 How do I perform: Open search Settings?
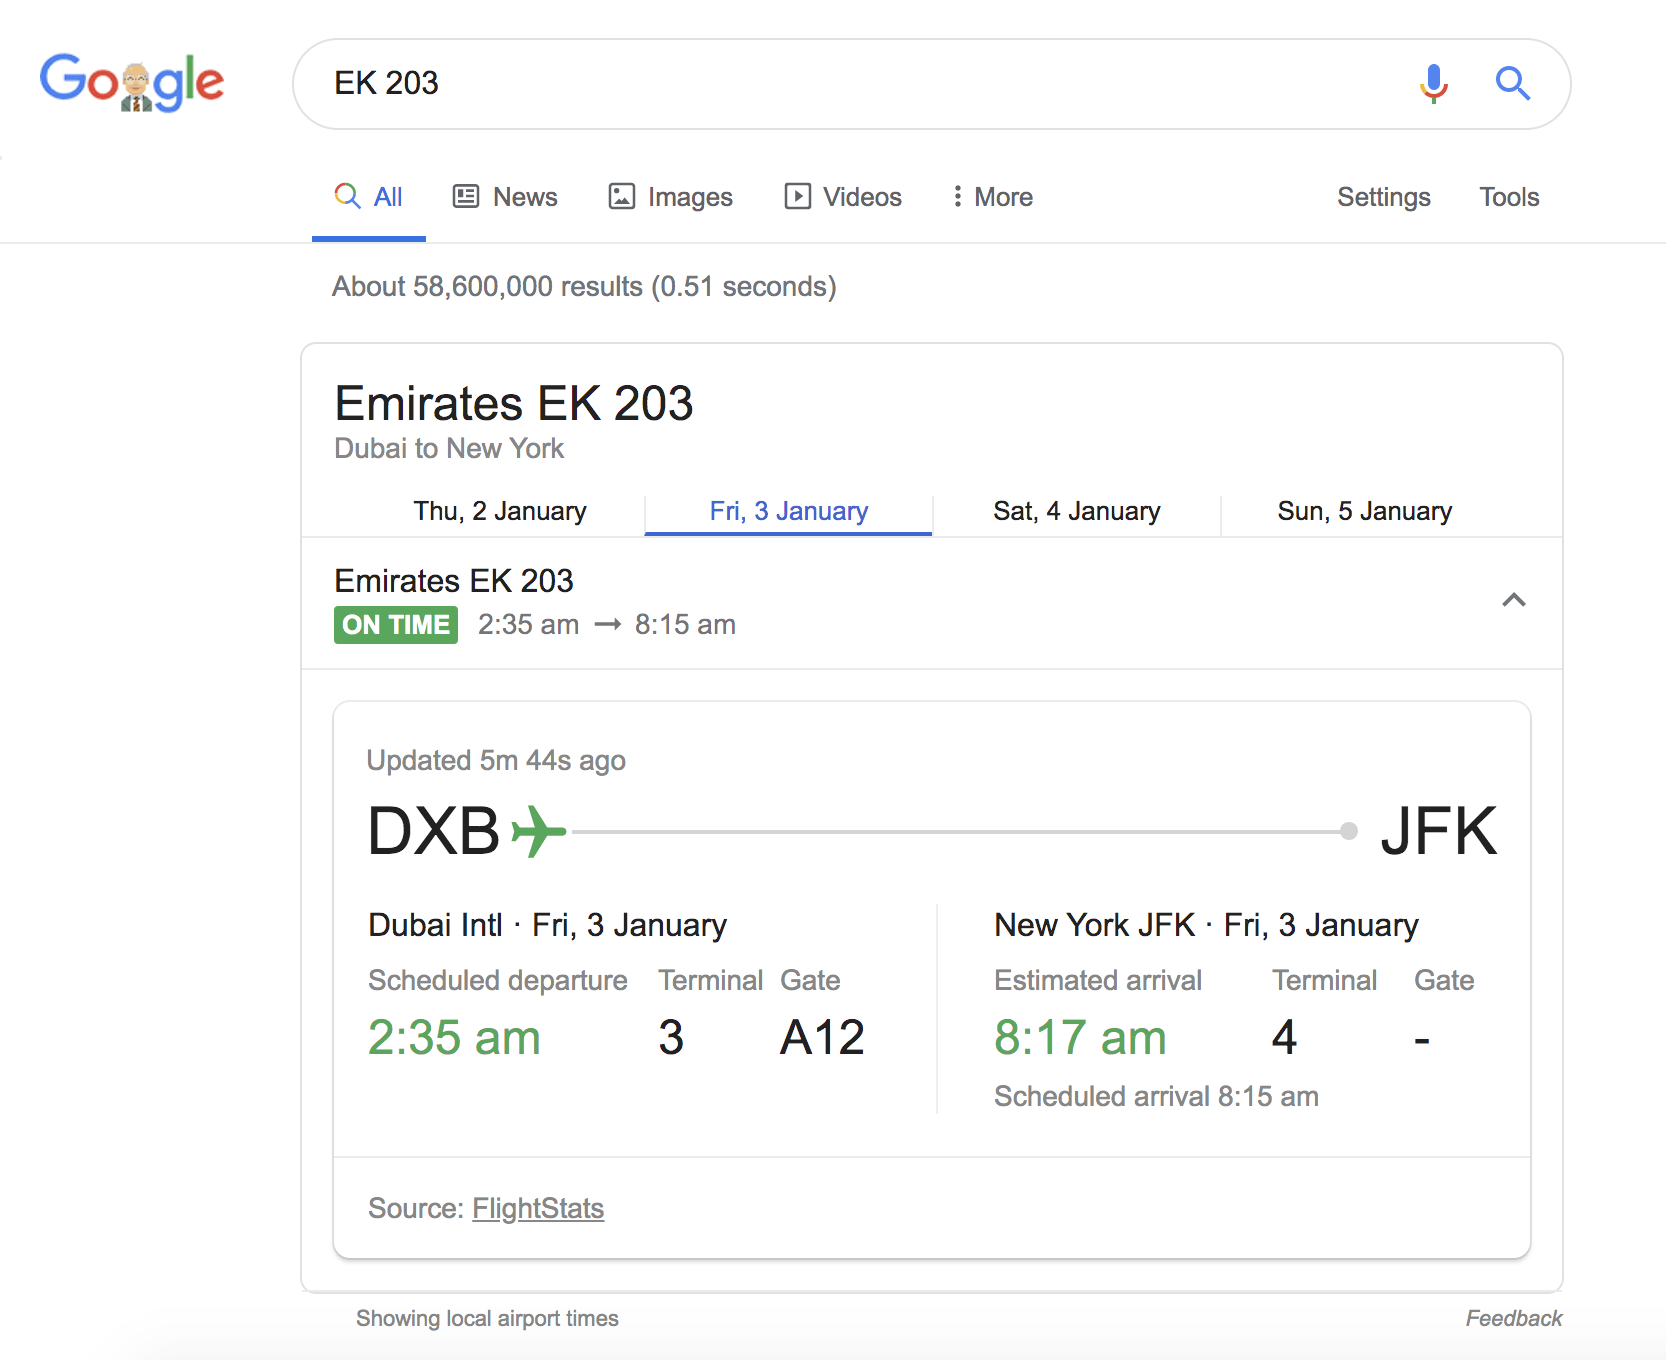coord(1383,197)
